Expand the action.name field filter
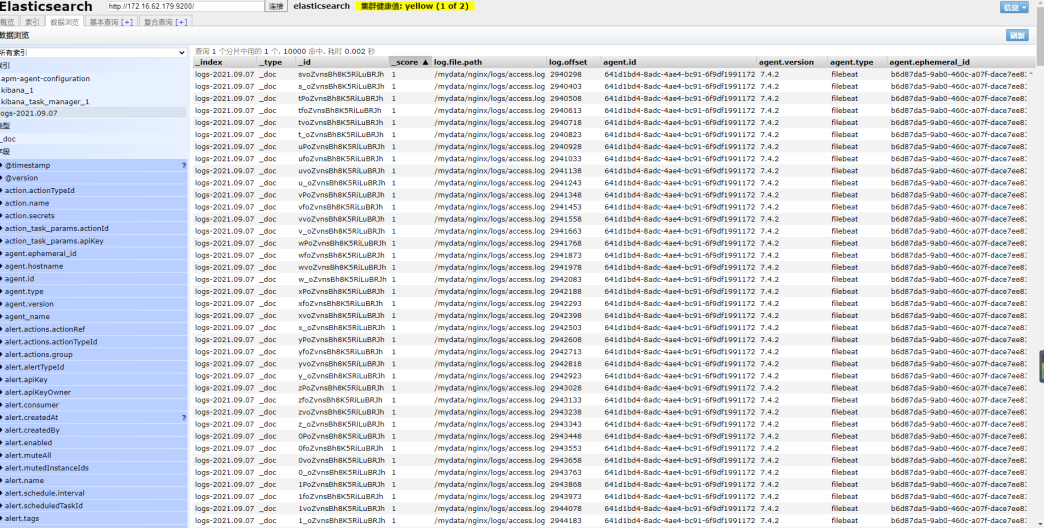1044x528 pixels. 93,203
